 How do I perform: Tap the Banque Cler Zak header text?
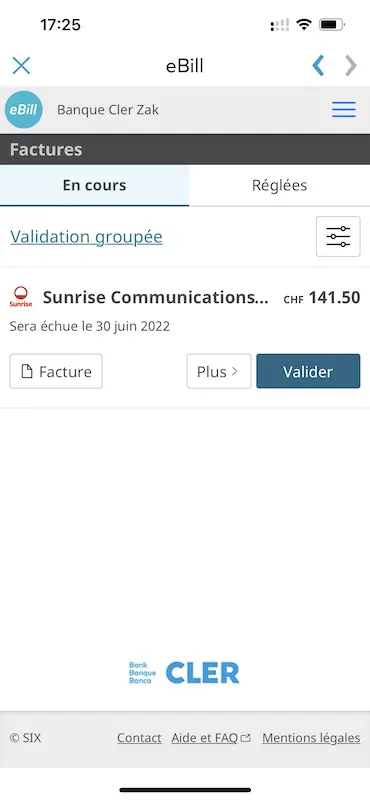point(108,110)
